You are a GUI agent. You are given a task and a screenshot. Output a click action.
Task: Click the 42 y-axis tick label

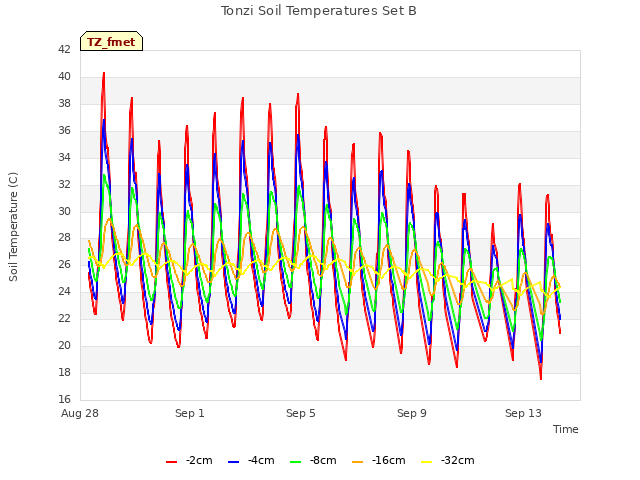point(64,49)
